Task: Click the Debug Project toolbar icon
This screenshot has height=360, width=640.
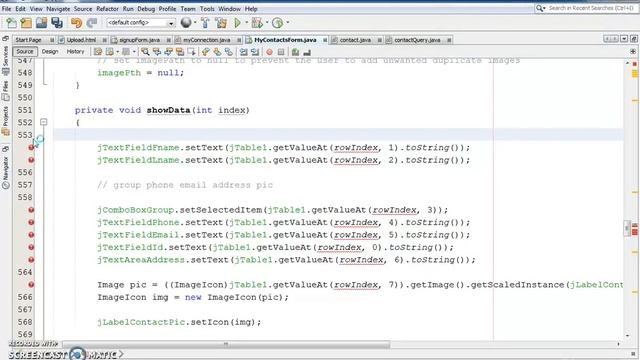Action: pos(257,23)
